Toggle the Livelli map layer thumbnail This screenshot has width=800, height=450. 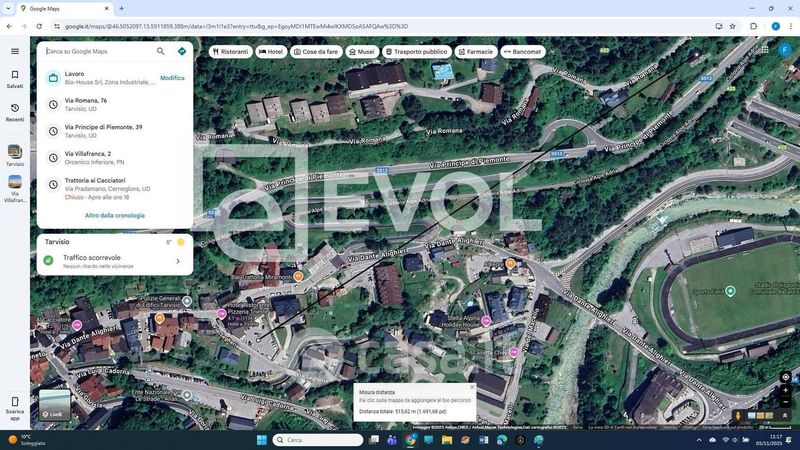point(54,405)
